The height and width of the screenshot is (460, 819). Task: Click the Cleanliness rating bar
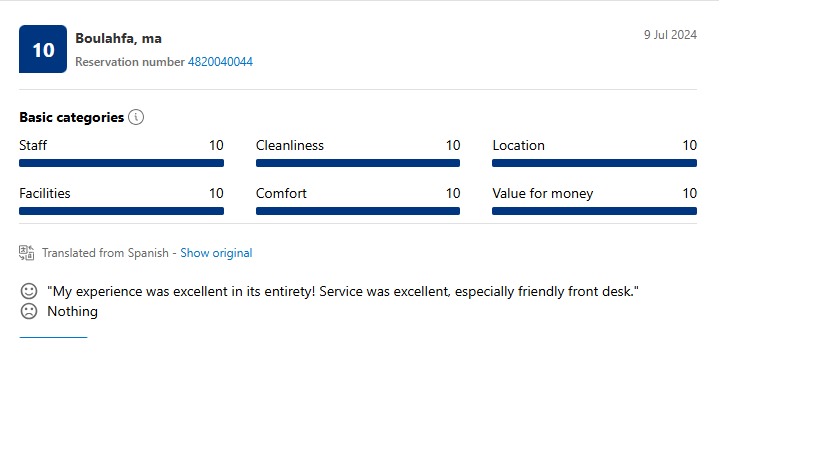tap(358, 163)
